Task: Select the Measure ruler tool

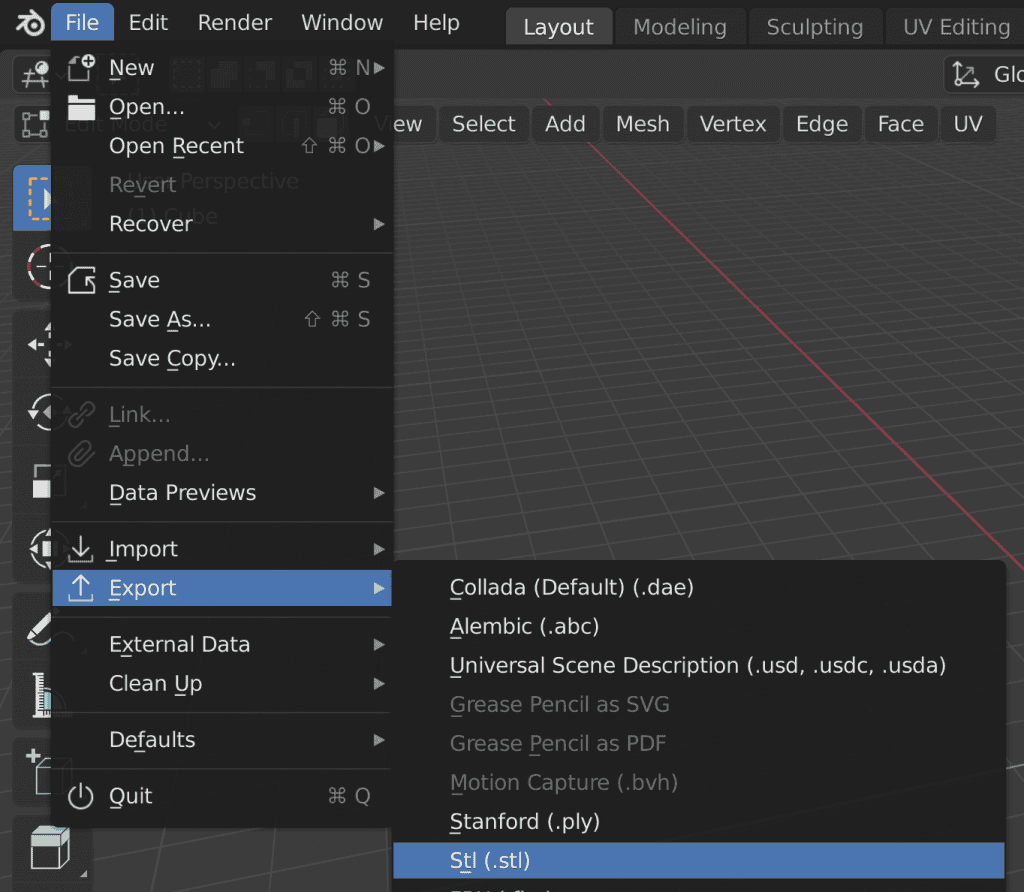Action: click(x=42, y=695)
